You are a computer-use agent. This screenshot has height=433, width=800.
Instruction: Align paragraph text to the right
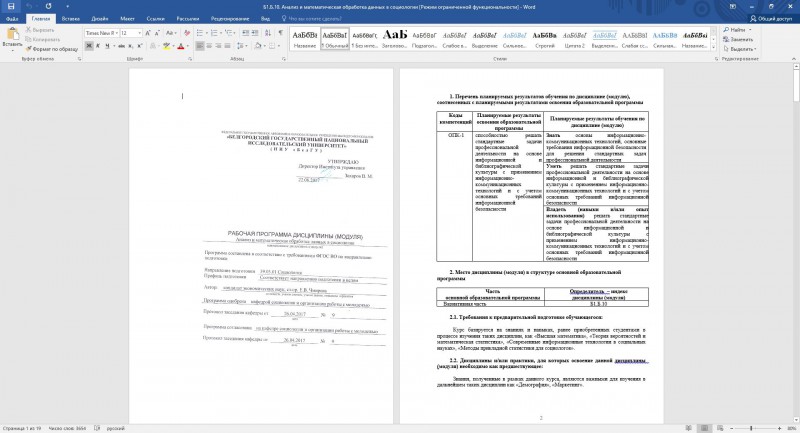[x=218, y=46]
